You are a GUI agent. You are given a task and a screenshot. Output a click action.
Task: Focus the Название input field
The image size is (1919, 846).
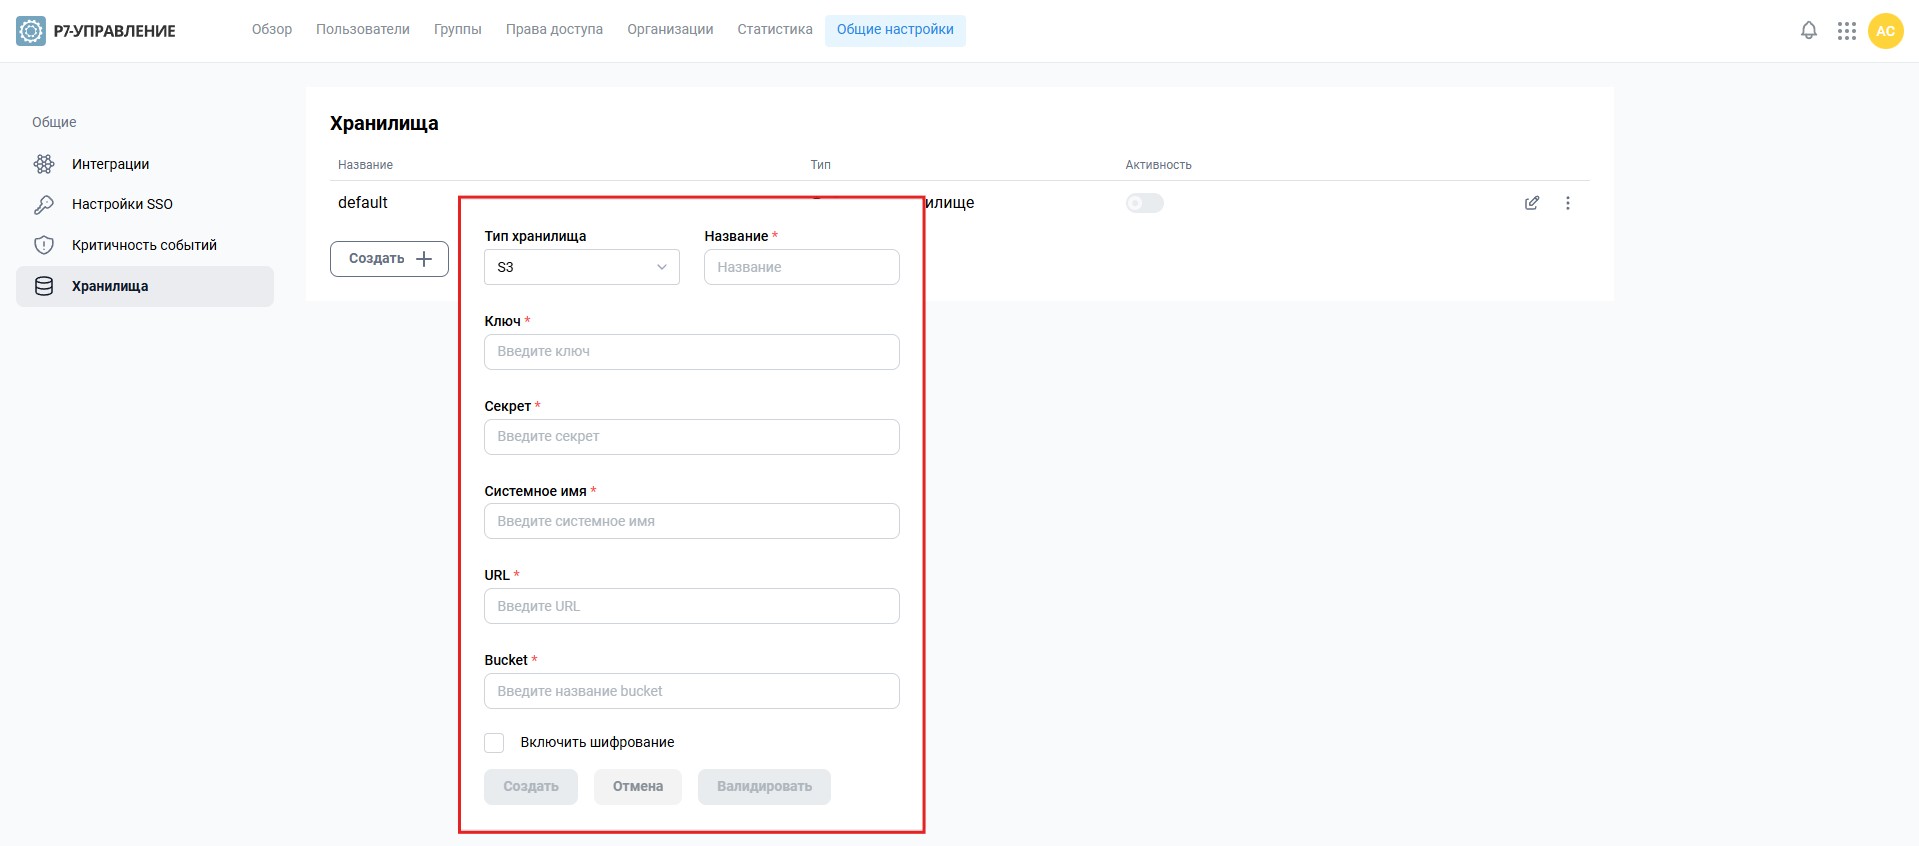[802, 267]
